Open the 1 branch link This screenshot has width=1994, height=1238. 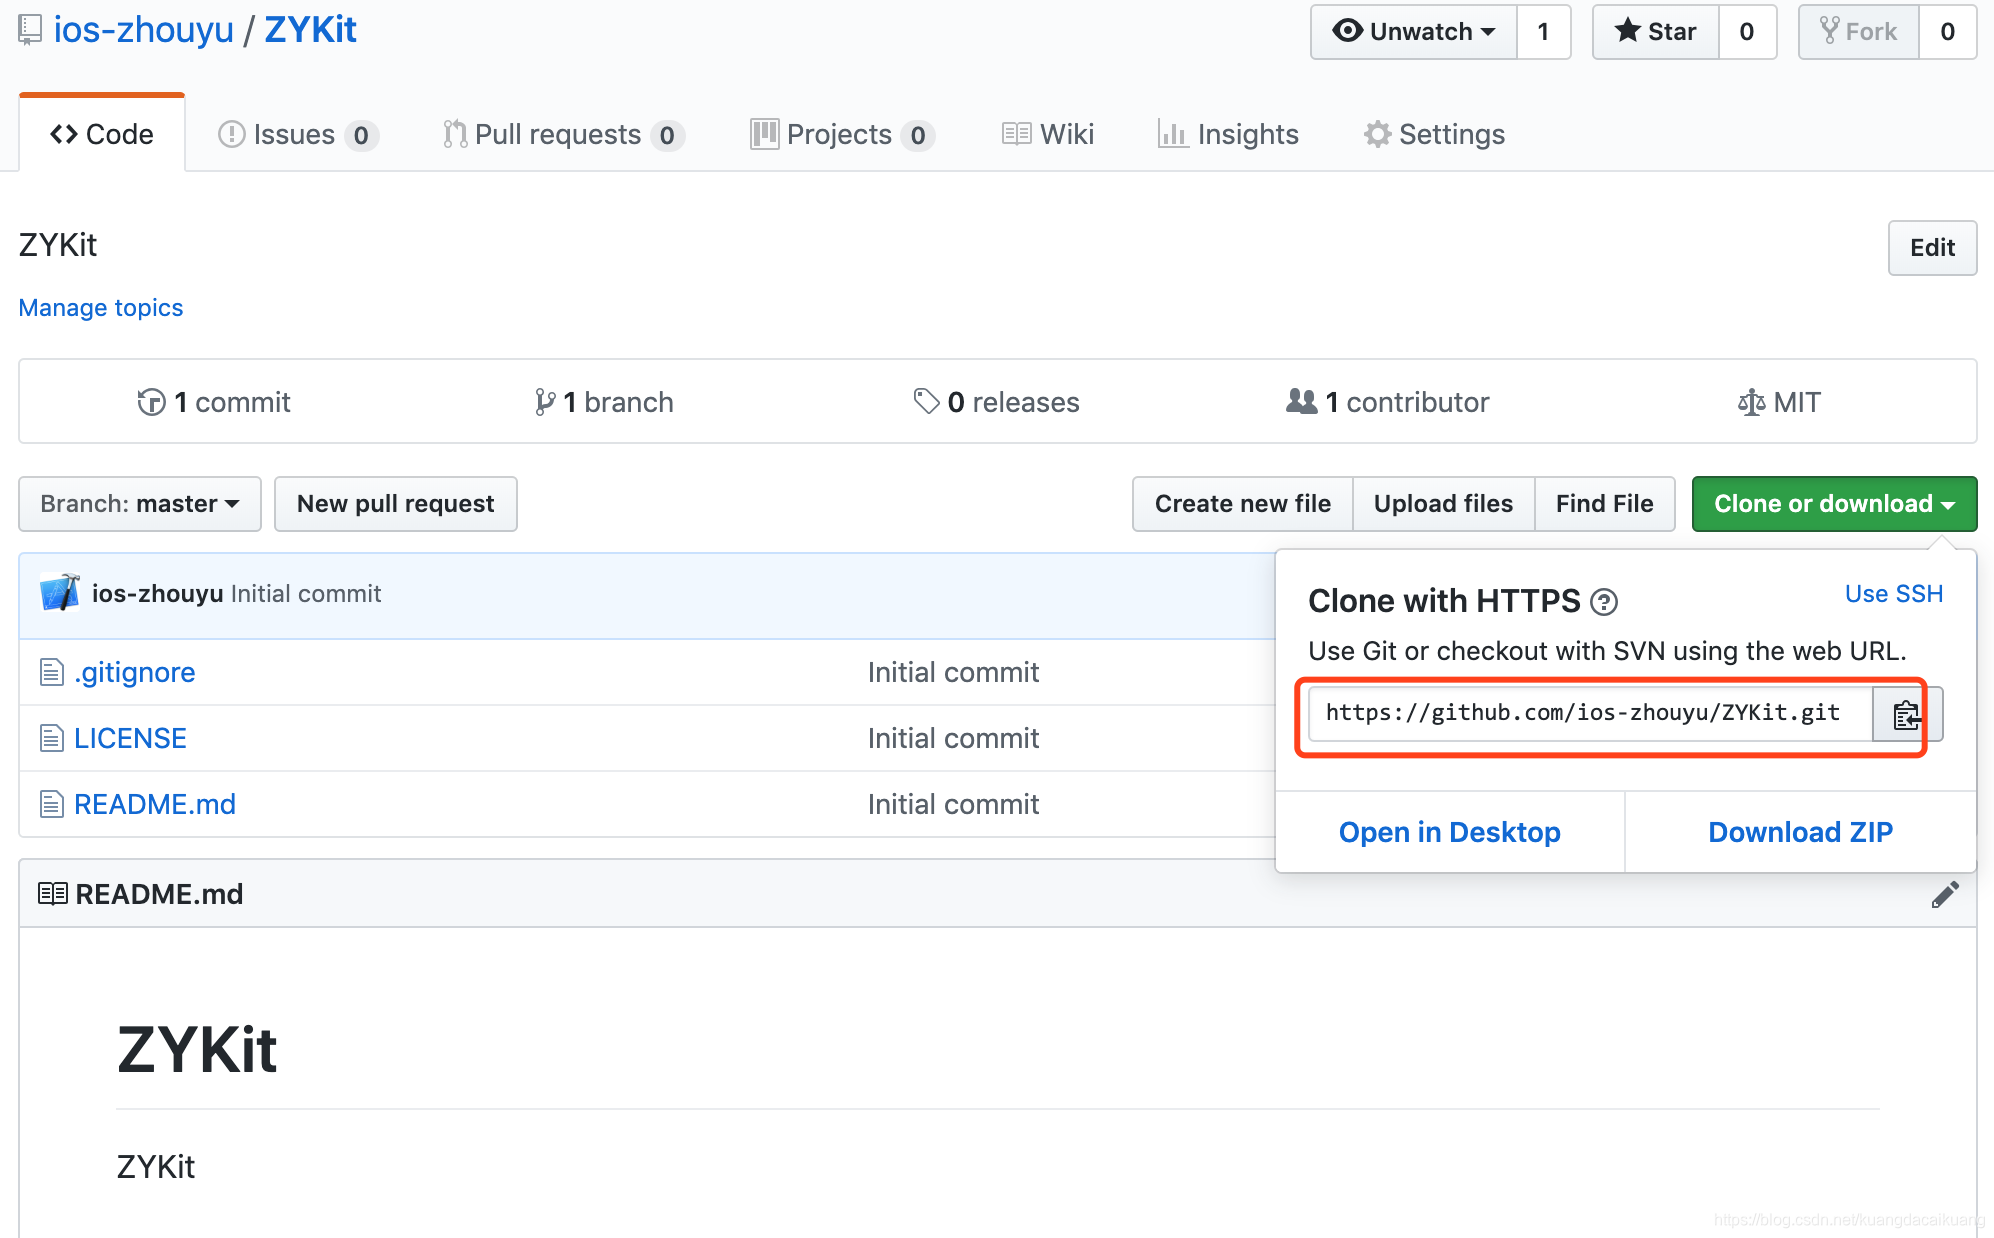[604, 402]
